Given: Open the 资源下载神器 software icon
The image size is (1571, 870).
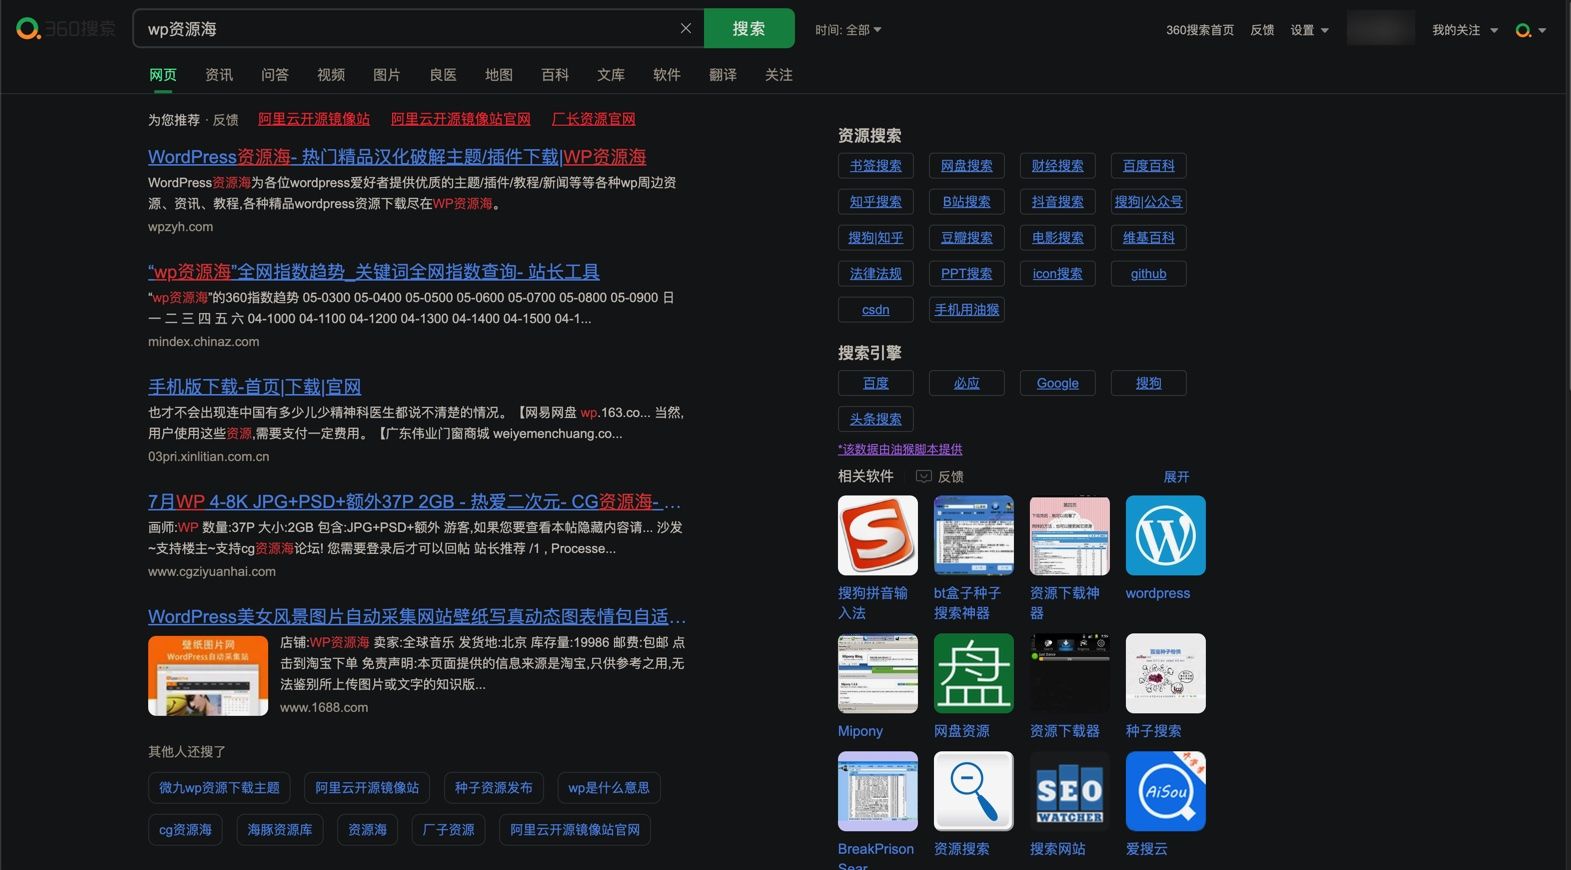Looking at the screenshot, I should point(1069,535).
